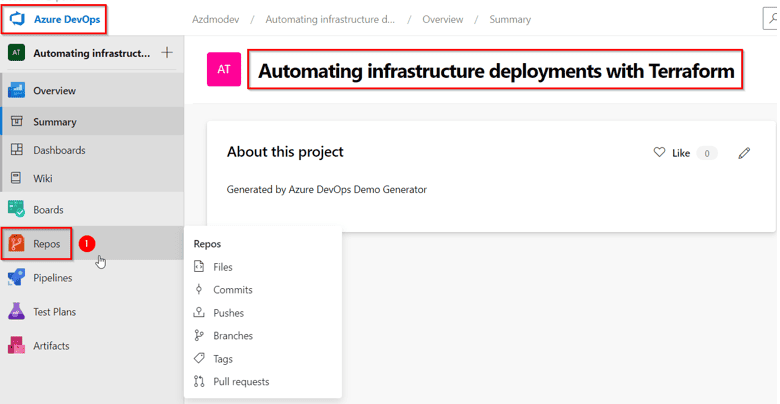Image resolution: width=780 pixels, height=404 pixels.
Task: Click the Pull requests icon in flyout
Action: point(199,382)
